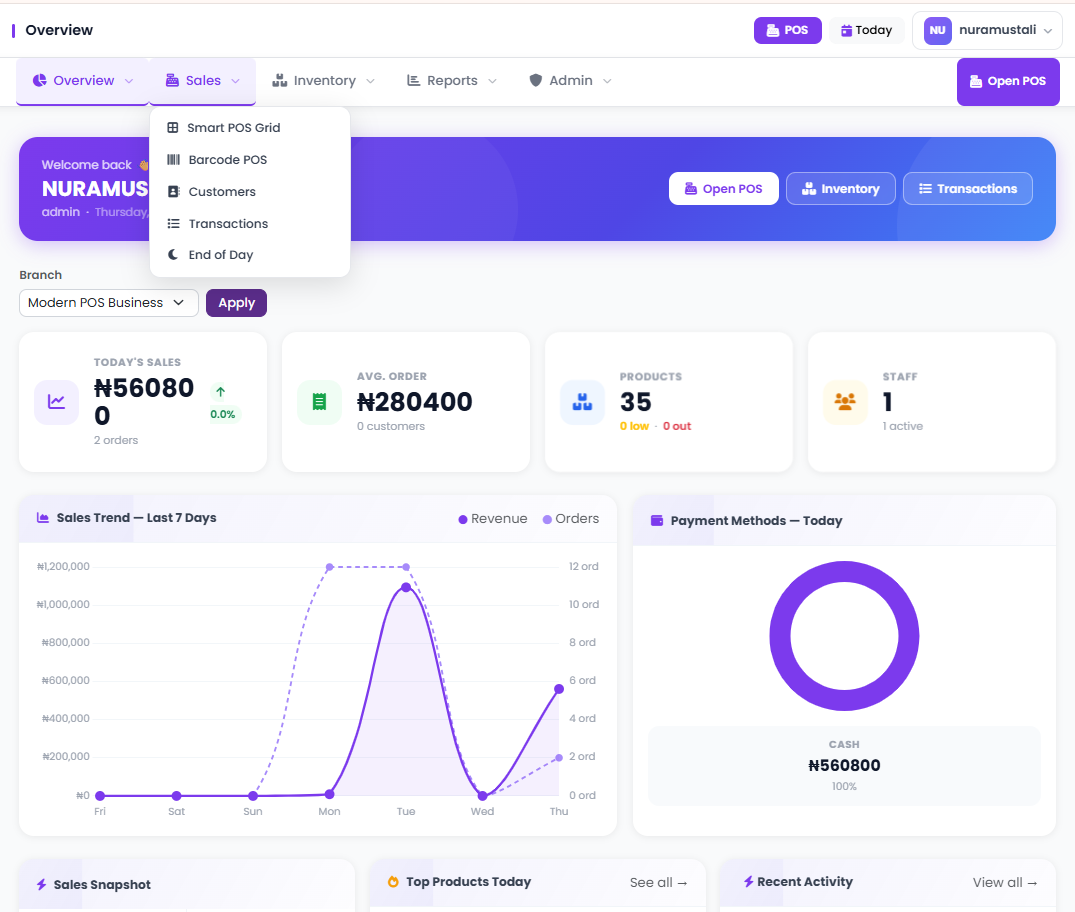Toggle the Orders series in chart legend
Image resolution: width=1075 pixels, height=912 pixels.
pos(570,519)
